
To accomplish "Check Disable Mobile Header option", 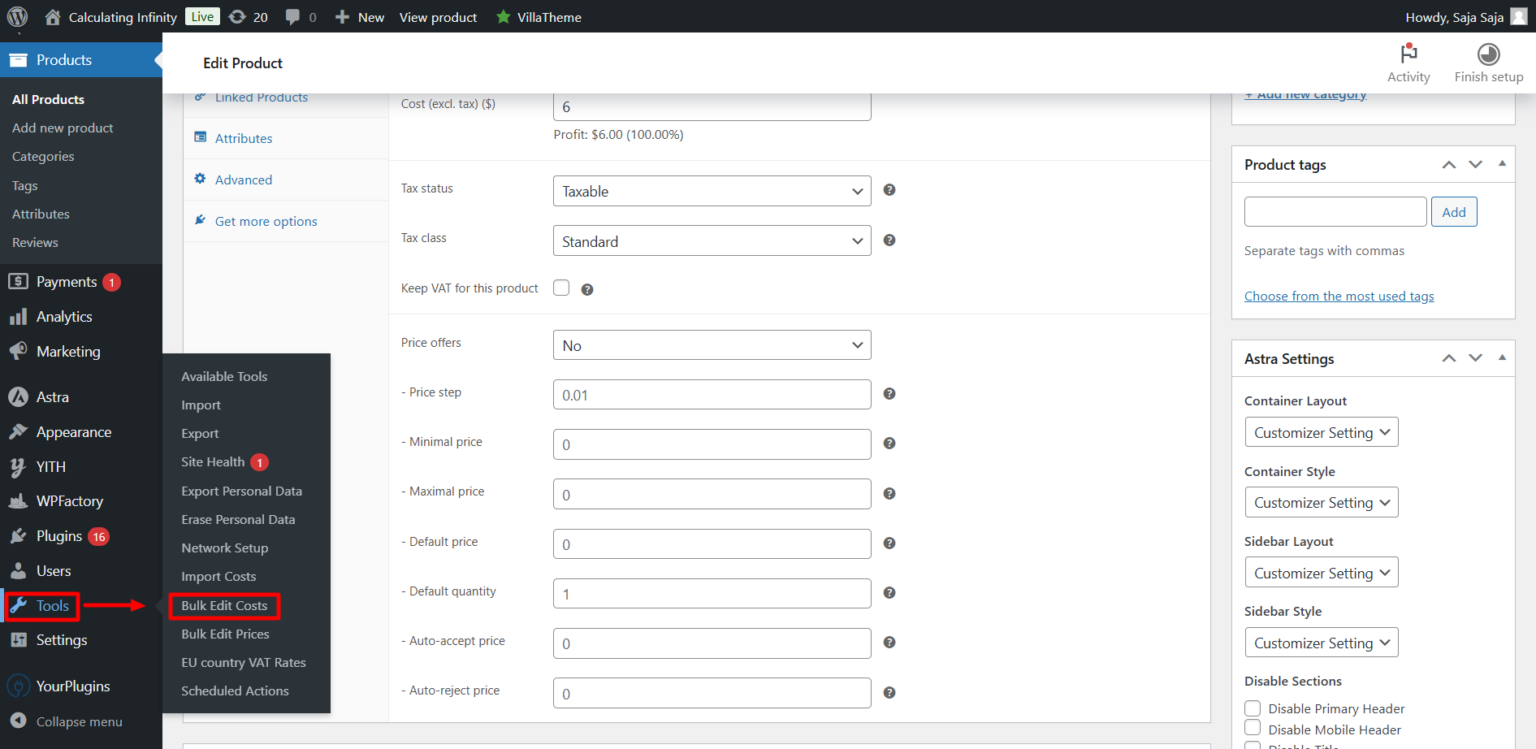I will click(1252, 729).
